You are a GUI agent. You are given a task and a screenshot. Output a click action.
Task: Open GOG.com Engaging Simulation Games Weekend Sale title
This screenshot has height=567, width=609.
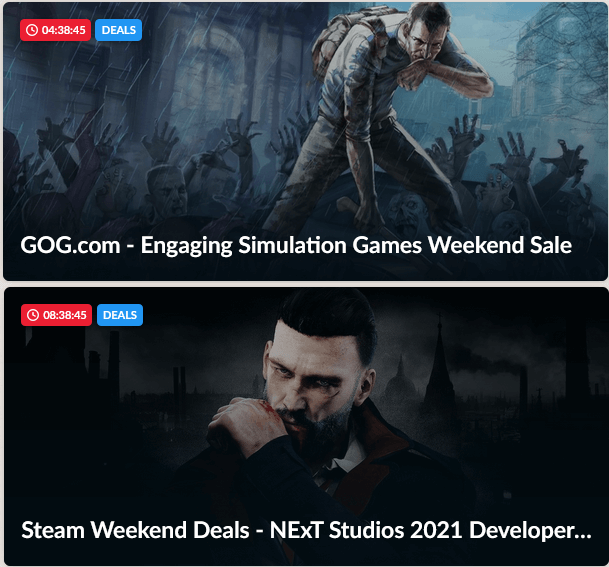[x=296, y=245]
